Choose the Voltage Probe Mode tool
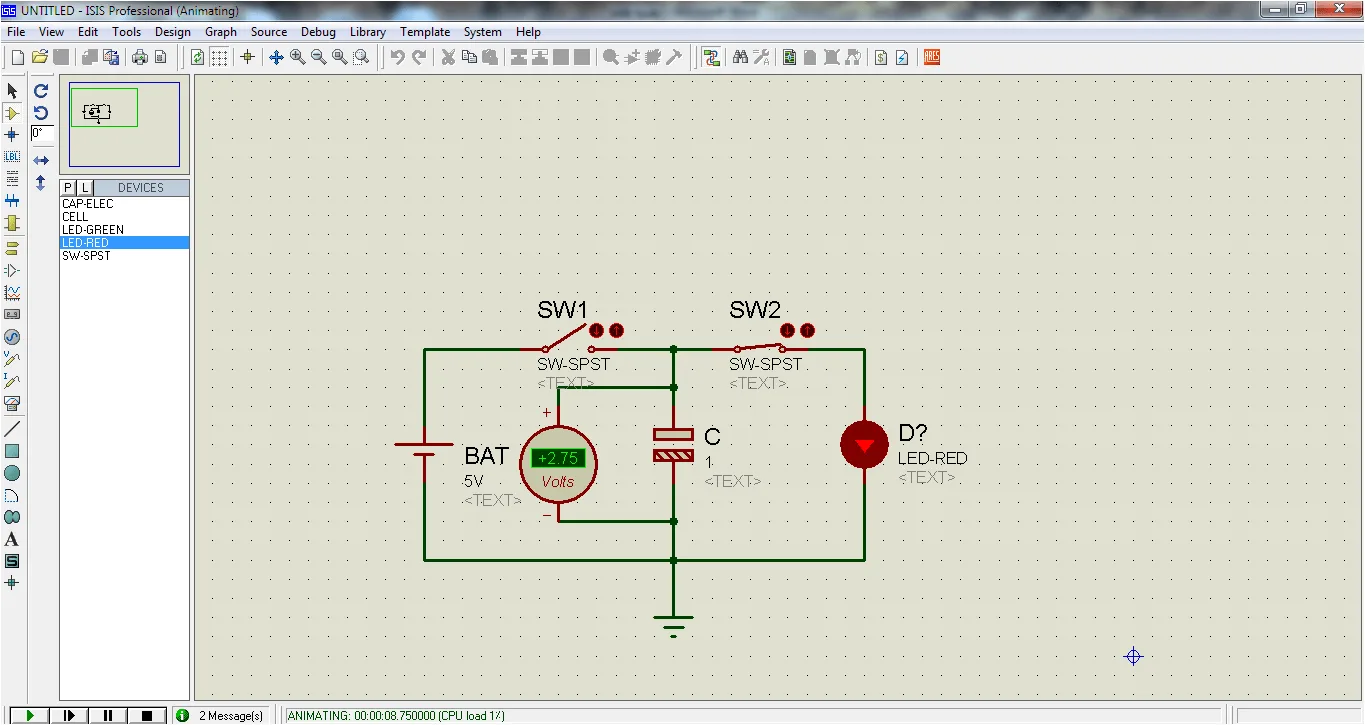This screenshot has height=725, width=1365. [x=12, y=359]
